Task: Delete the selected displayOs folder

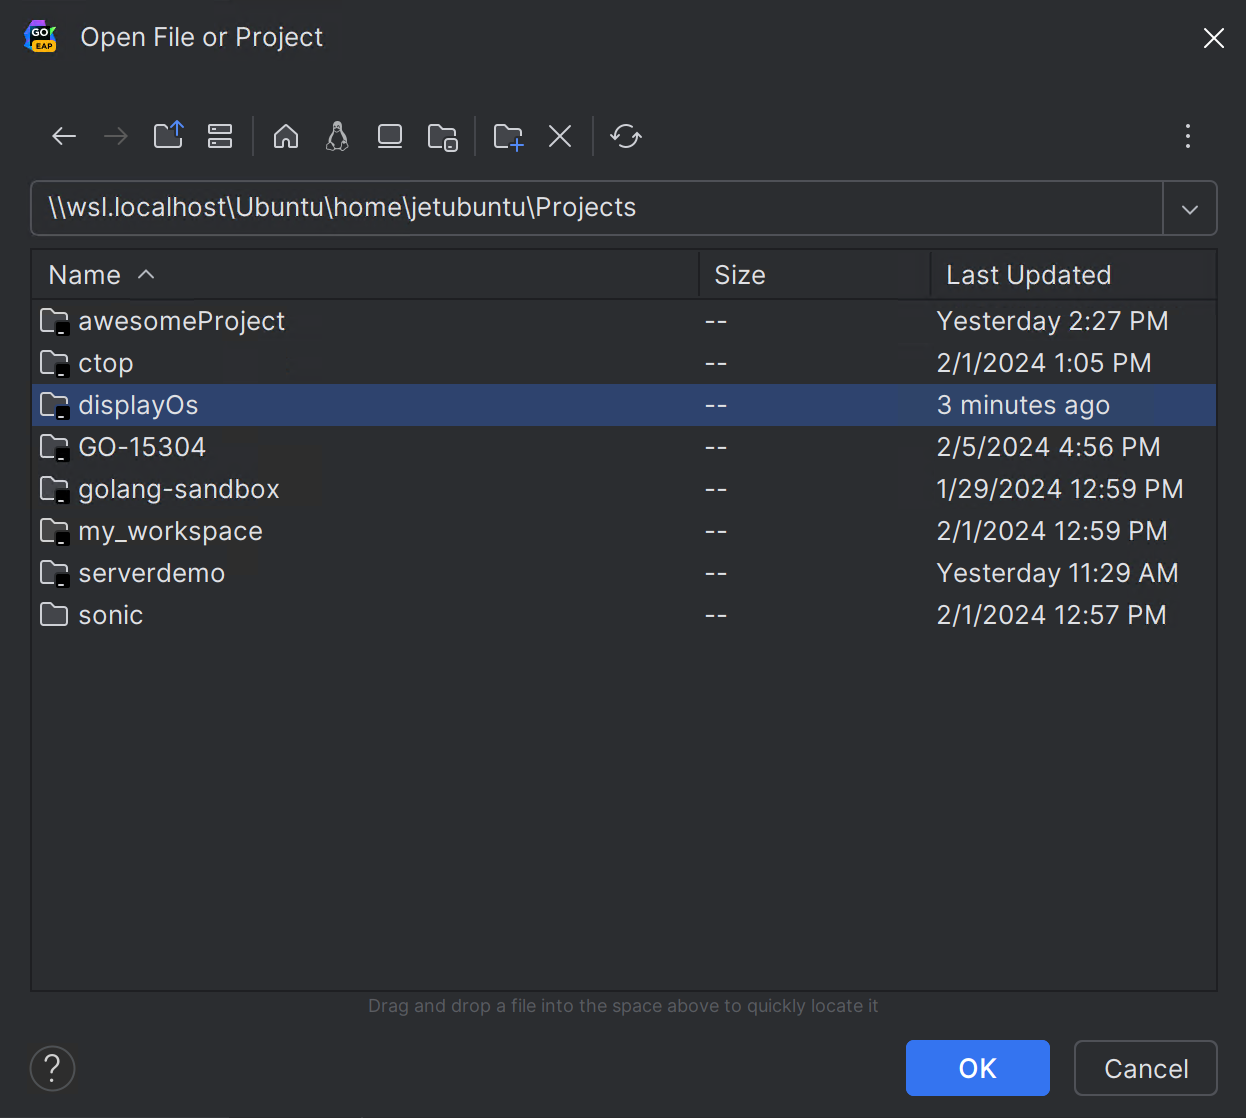Action: point(559,136)
